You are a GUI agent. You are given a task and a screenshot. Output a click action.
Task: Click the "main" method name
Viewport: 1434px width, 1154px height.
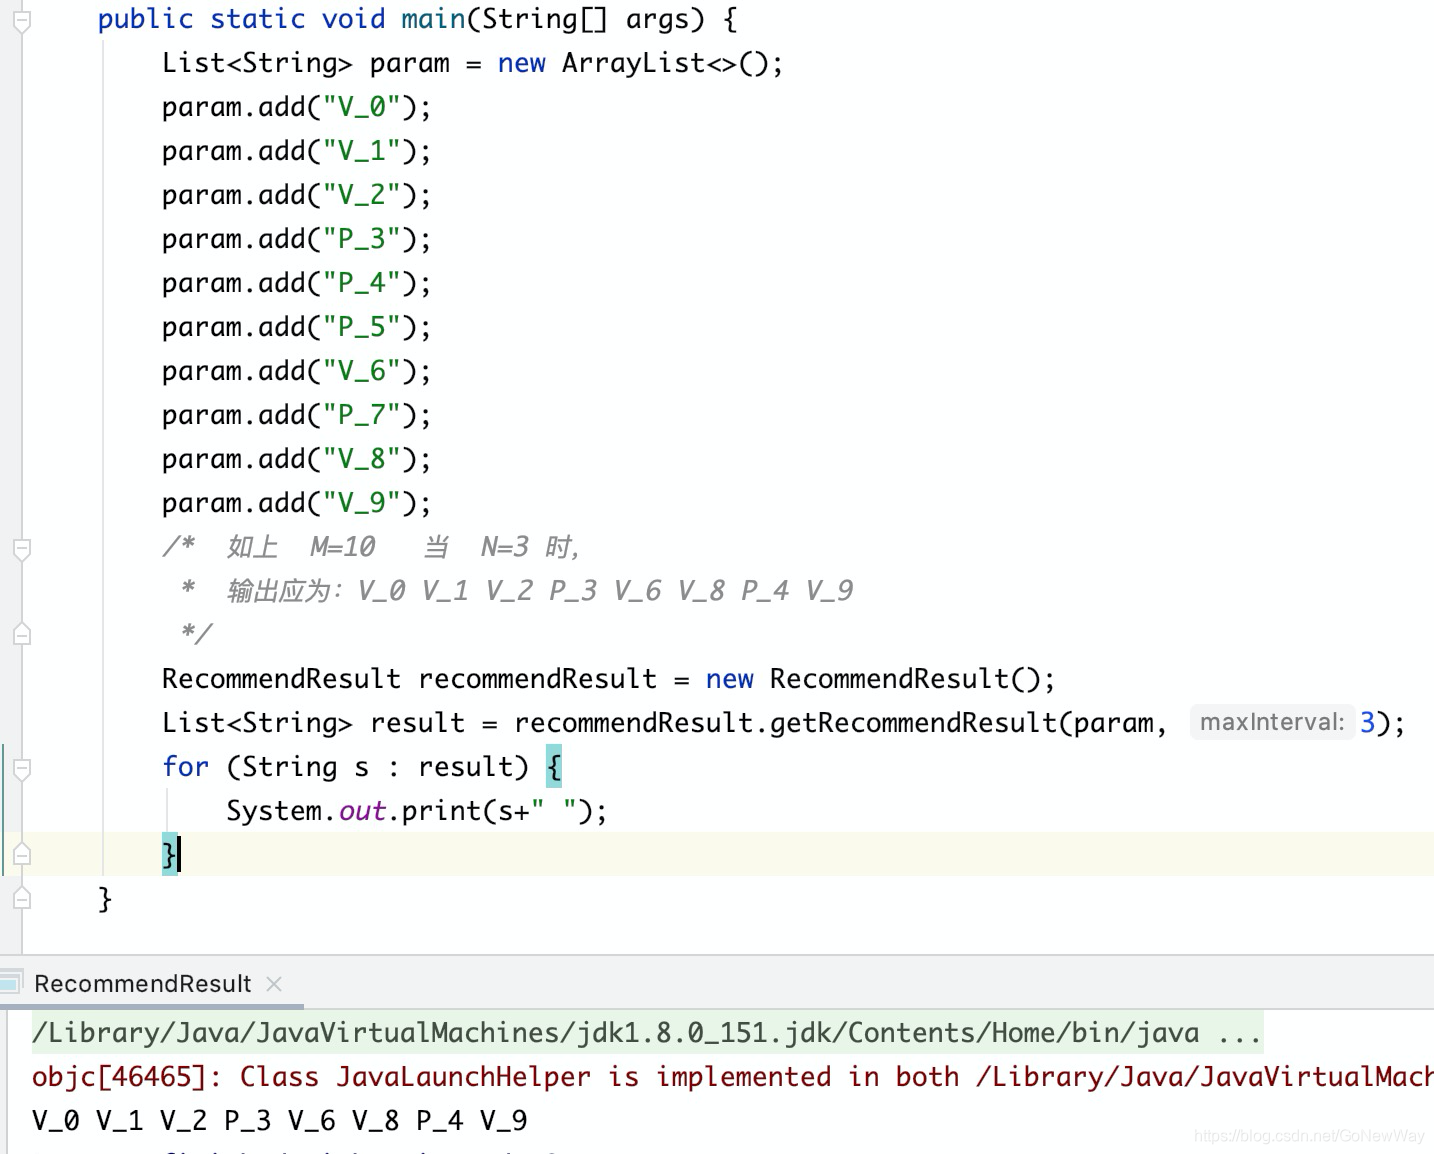[x=433, y=19]
